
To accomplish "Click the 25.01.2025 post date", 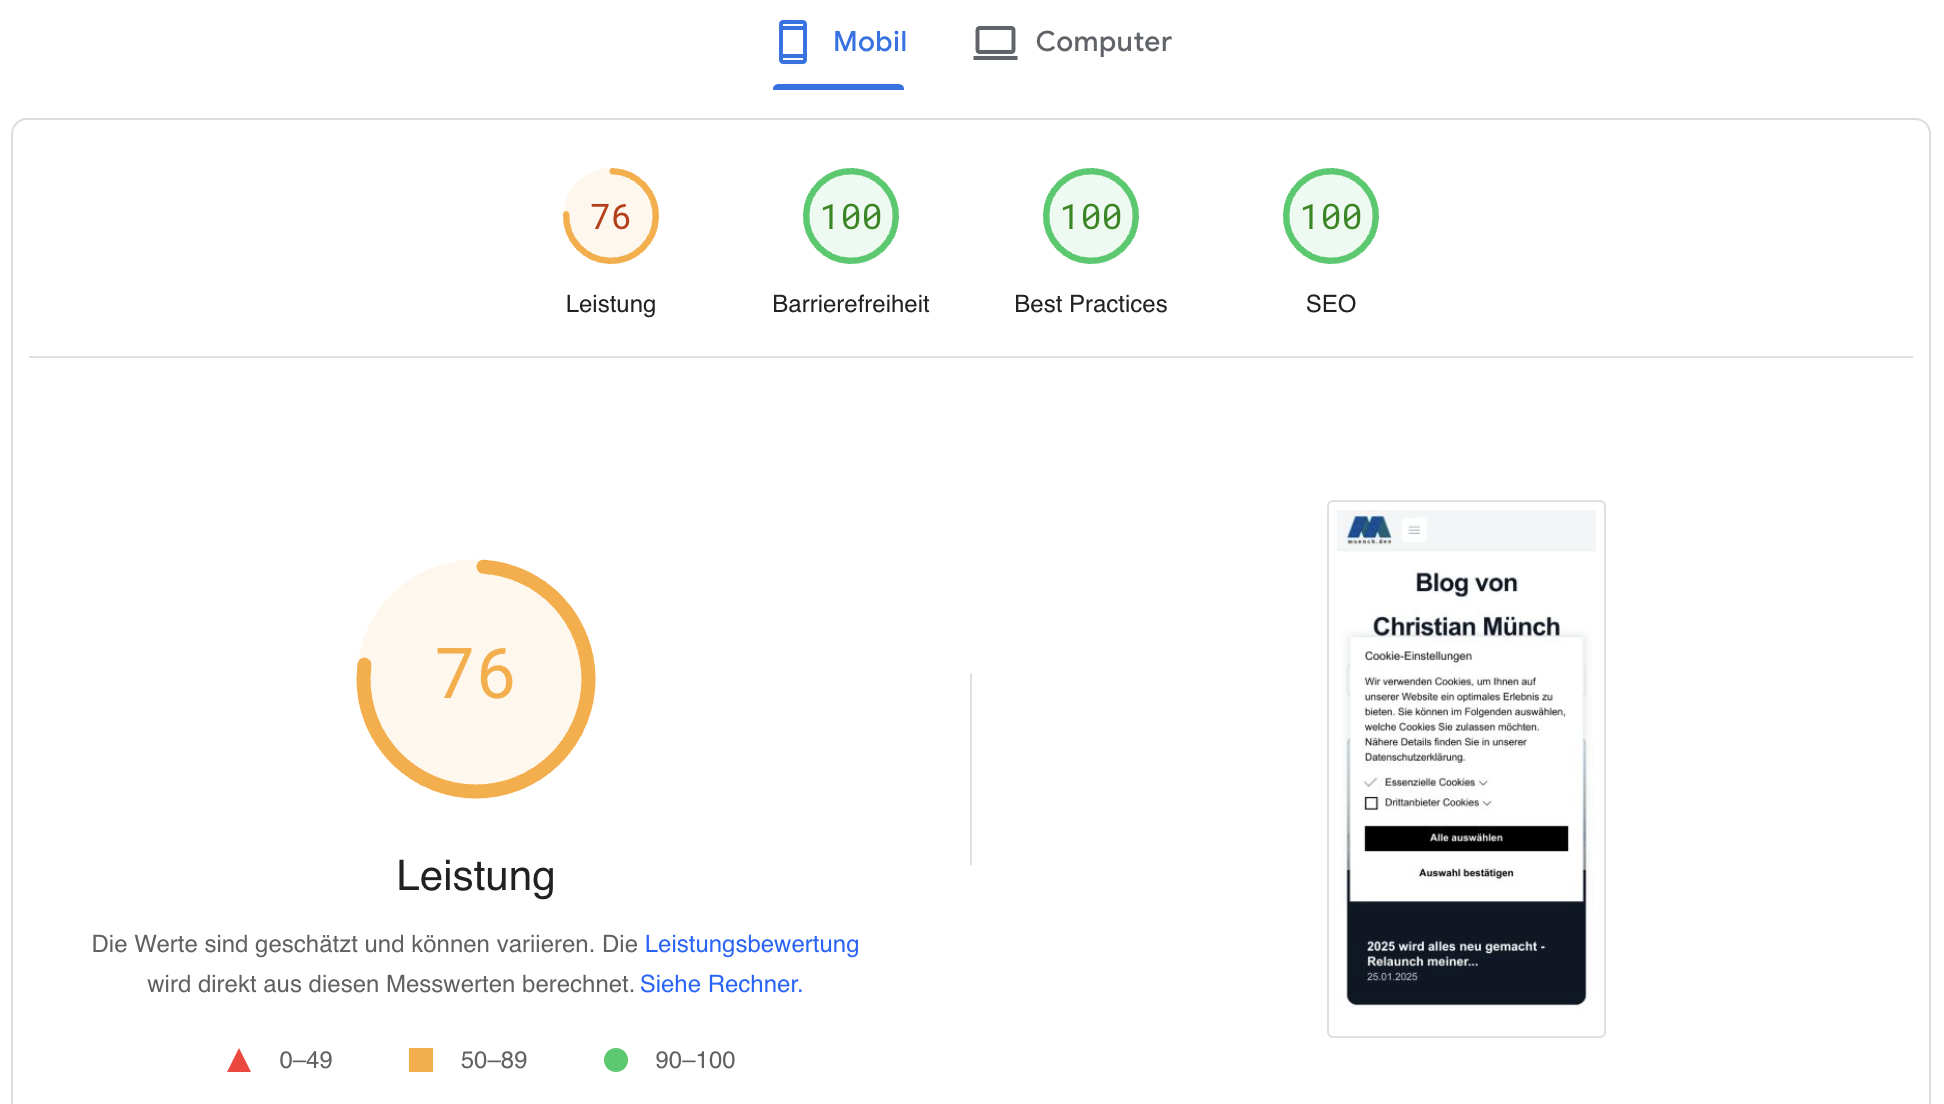I will [x=1392, y=977].
